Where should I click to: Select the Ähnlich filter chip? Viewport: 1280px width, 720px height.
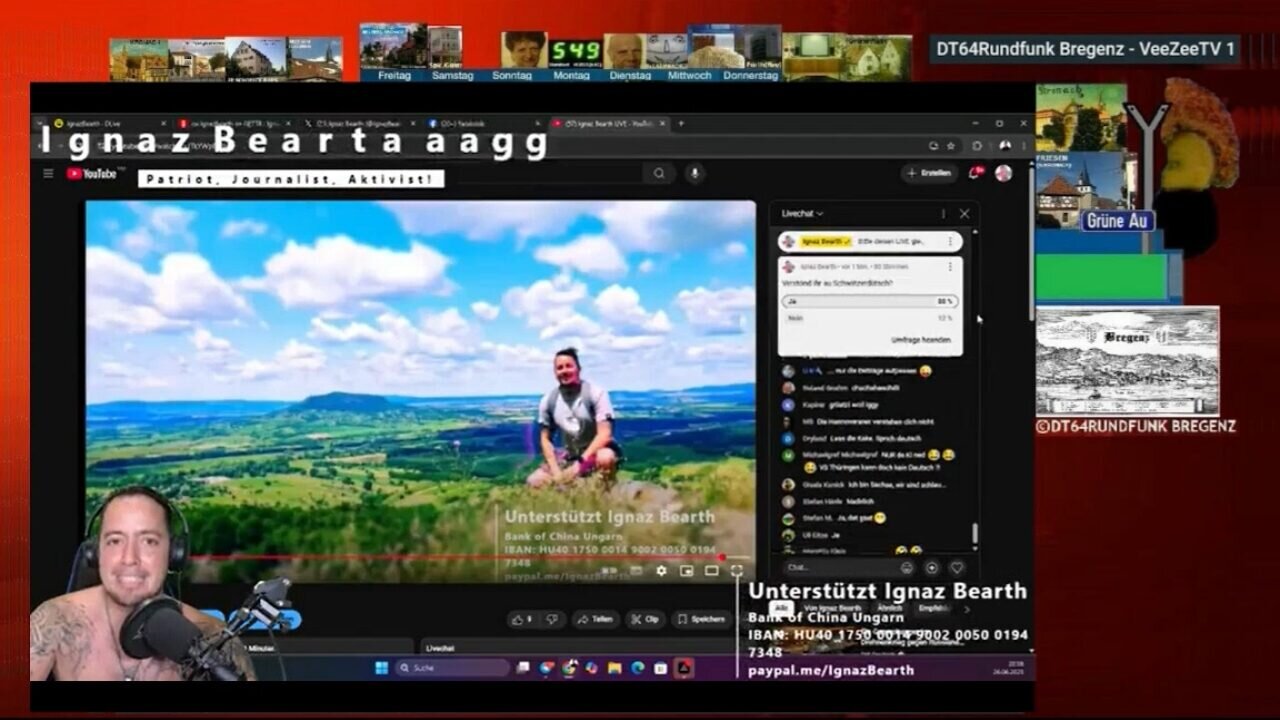coord(889,609)
